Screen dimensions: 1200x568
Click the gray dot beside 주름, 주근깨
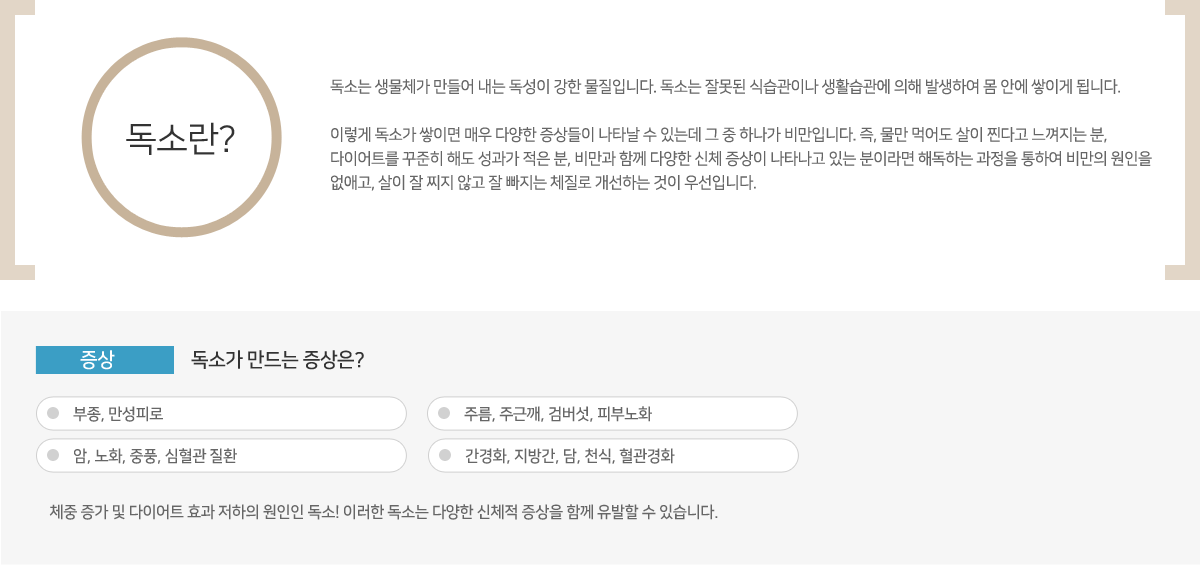click(x=444, y=413)
